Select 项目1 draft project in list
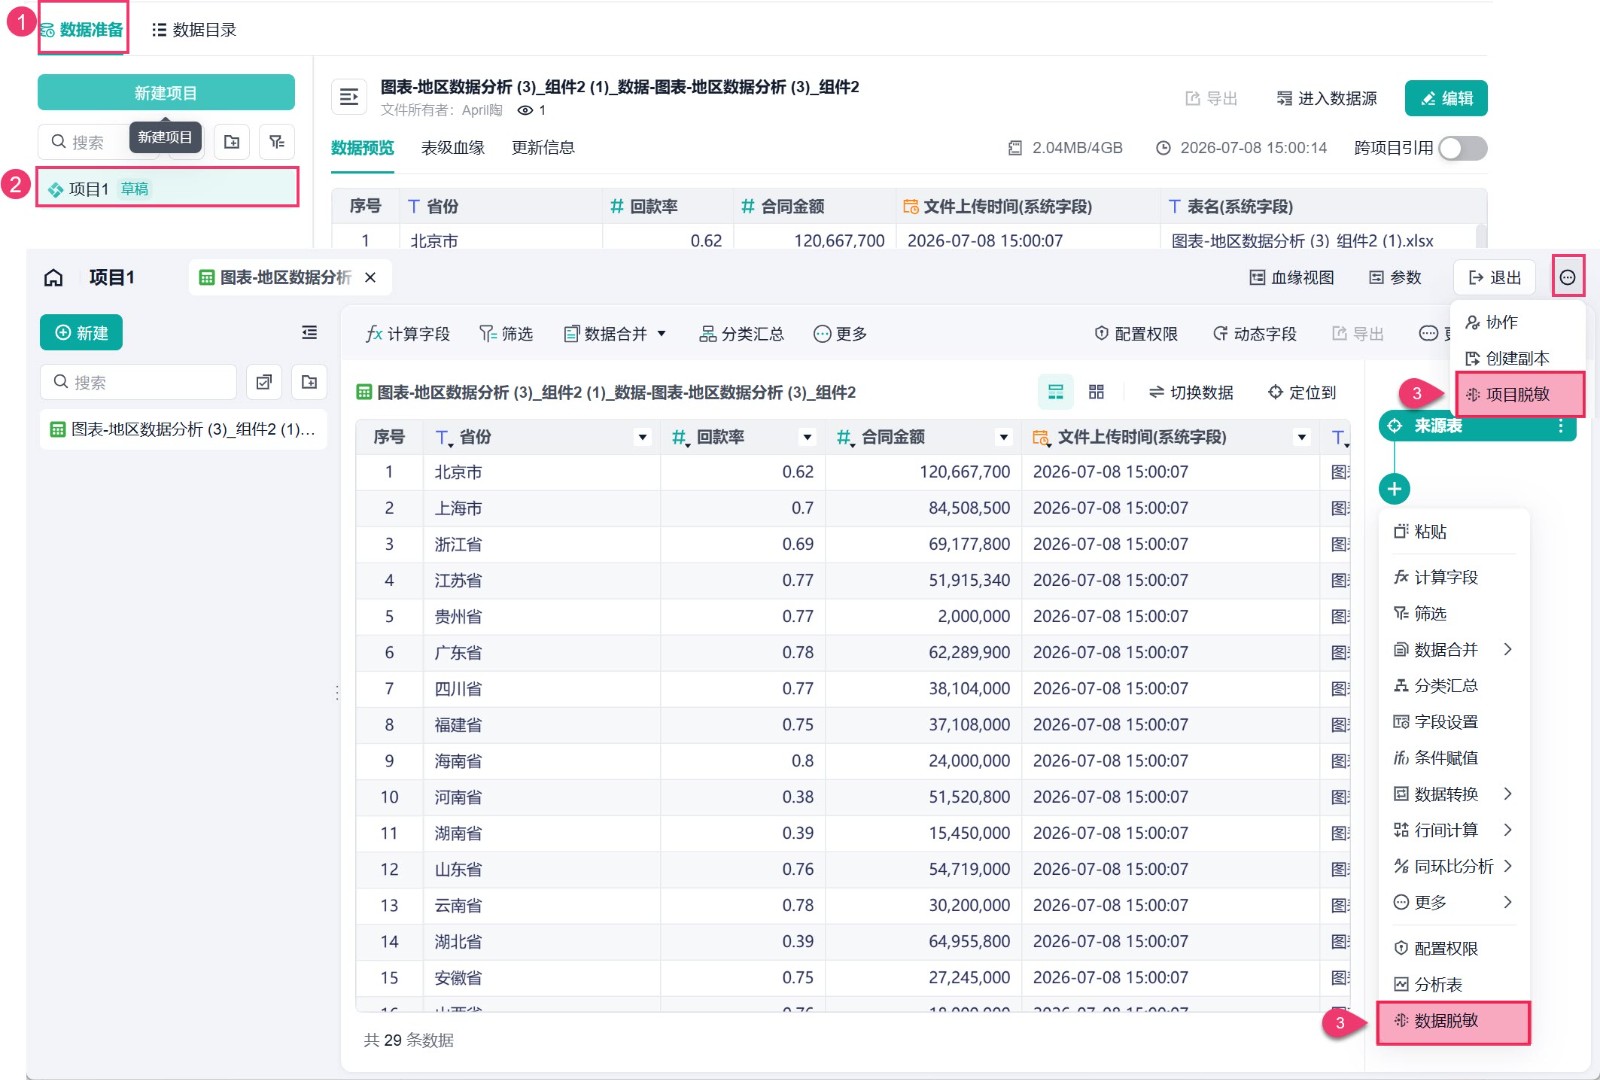Screen dimensions: 1600x1080 coord(167,188)
